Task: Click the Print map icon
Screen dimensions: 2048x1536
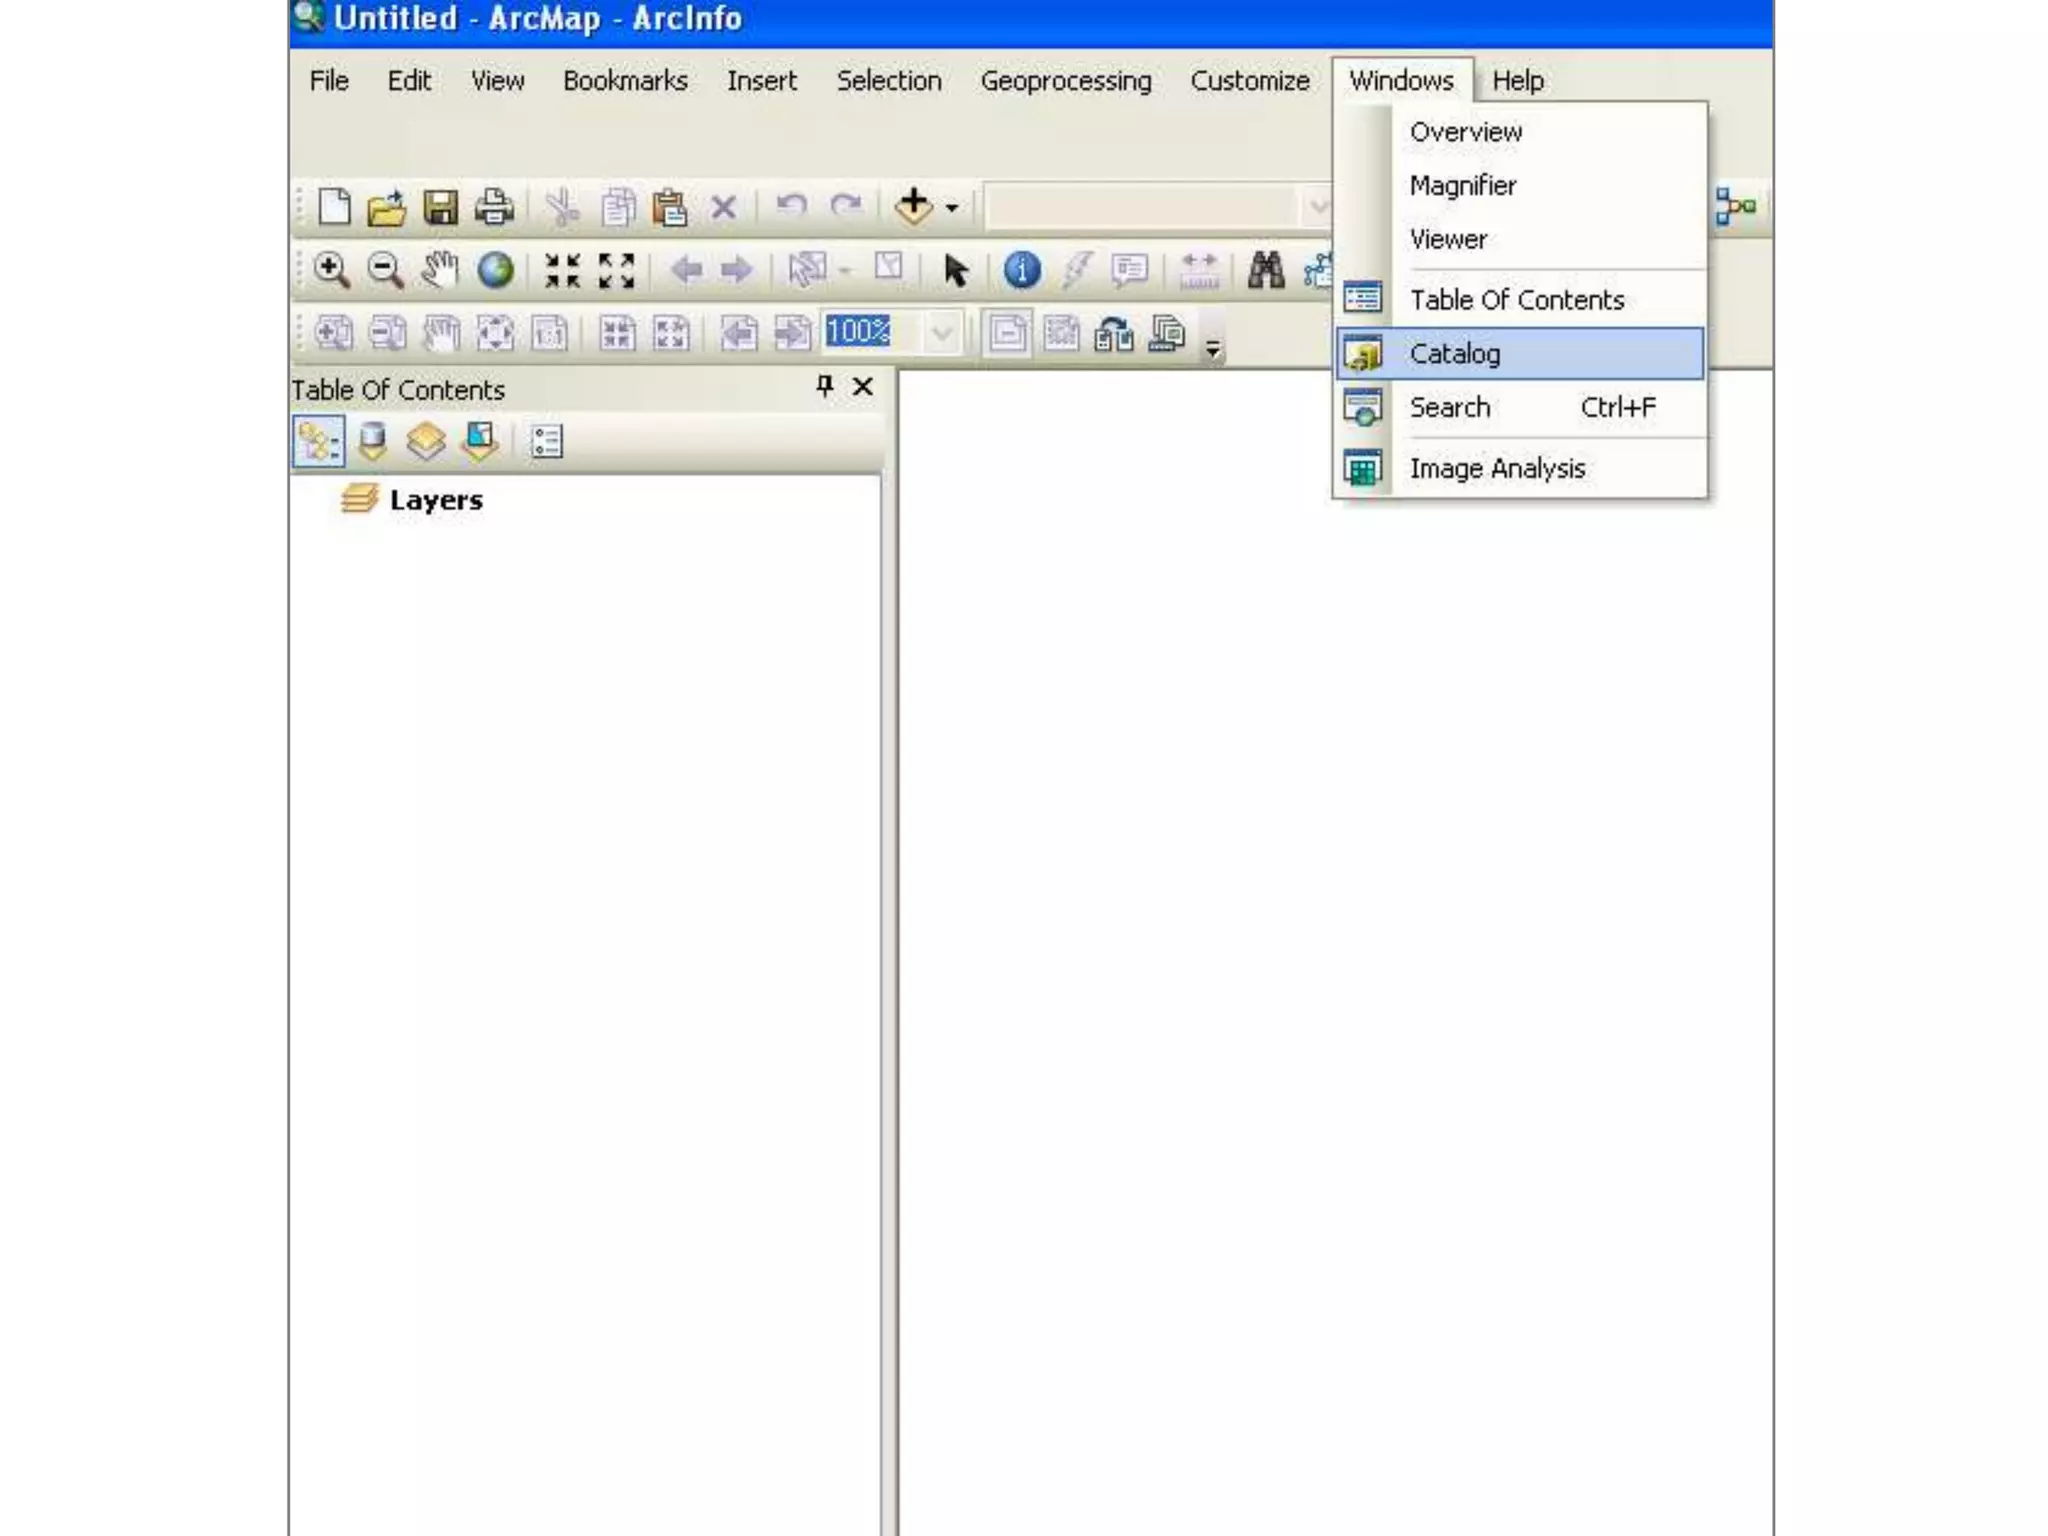Action: [x=494, y=207]
